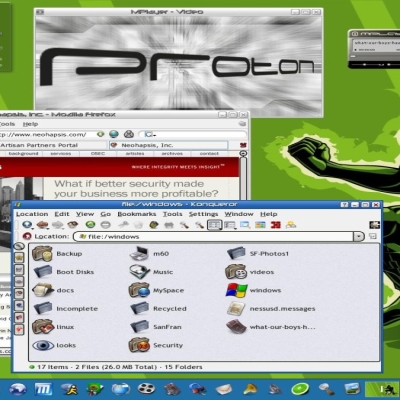Click 'articles' link on Neohapsis page

pos(135,154)
